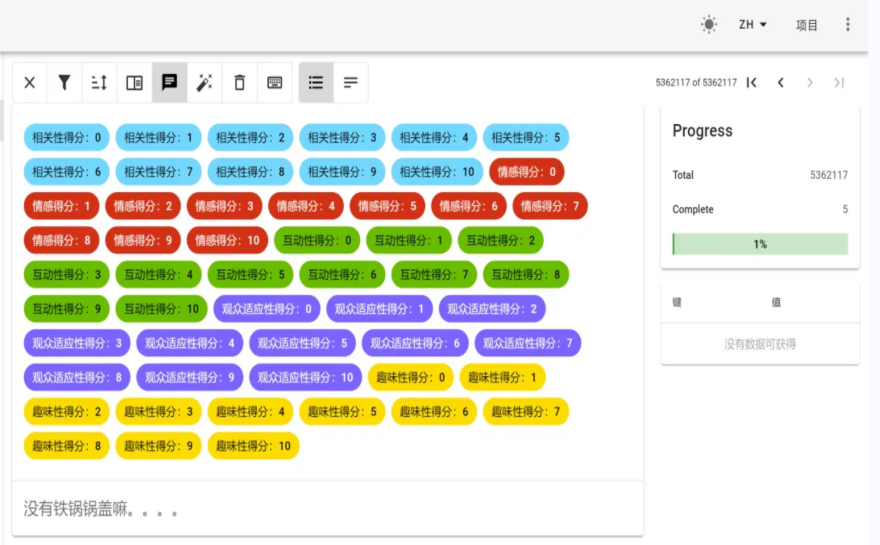Select the 相关性得分: 10 label
The width and height of the screenshot is (880, 545).
coord(436,172)
